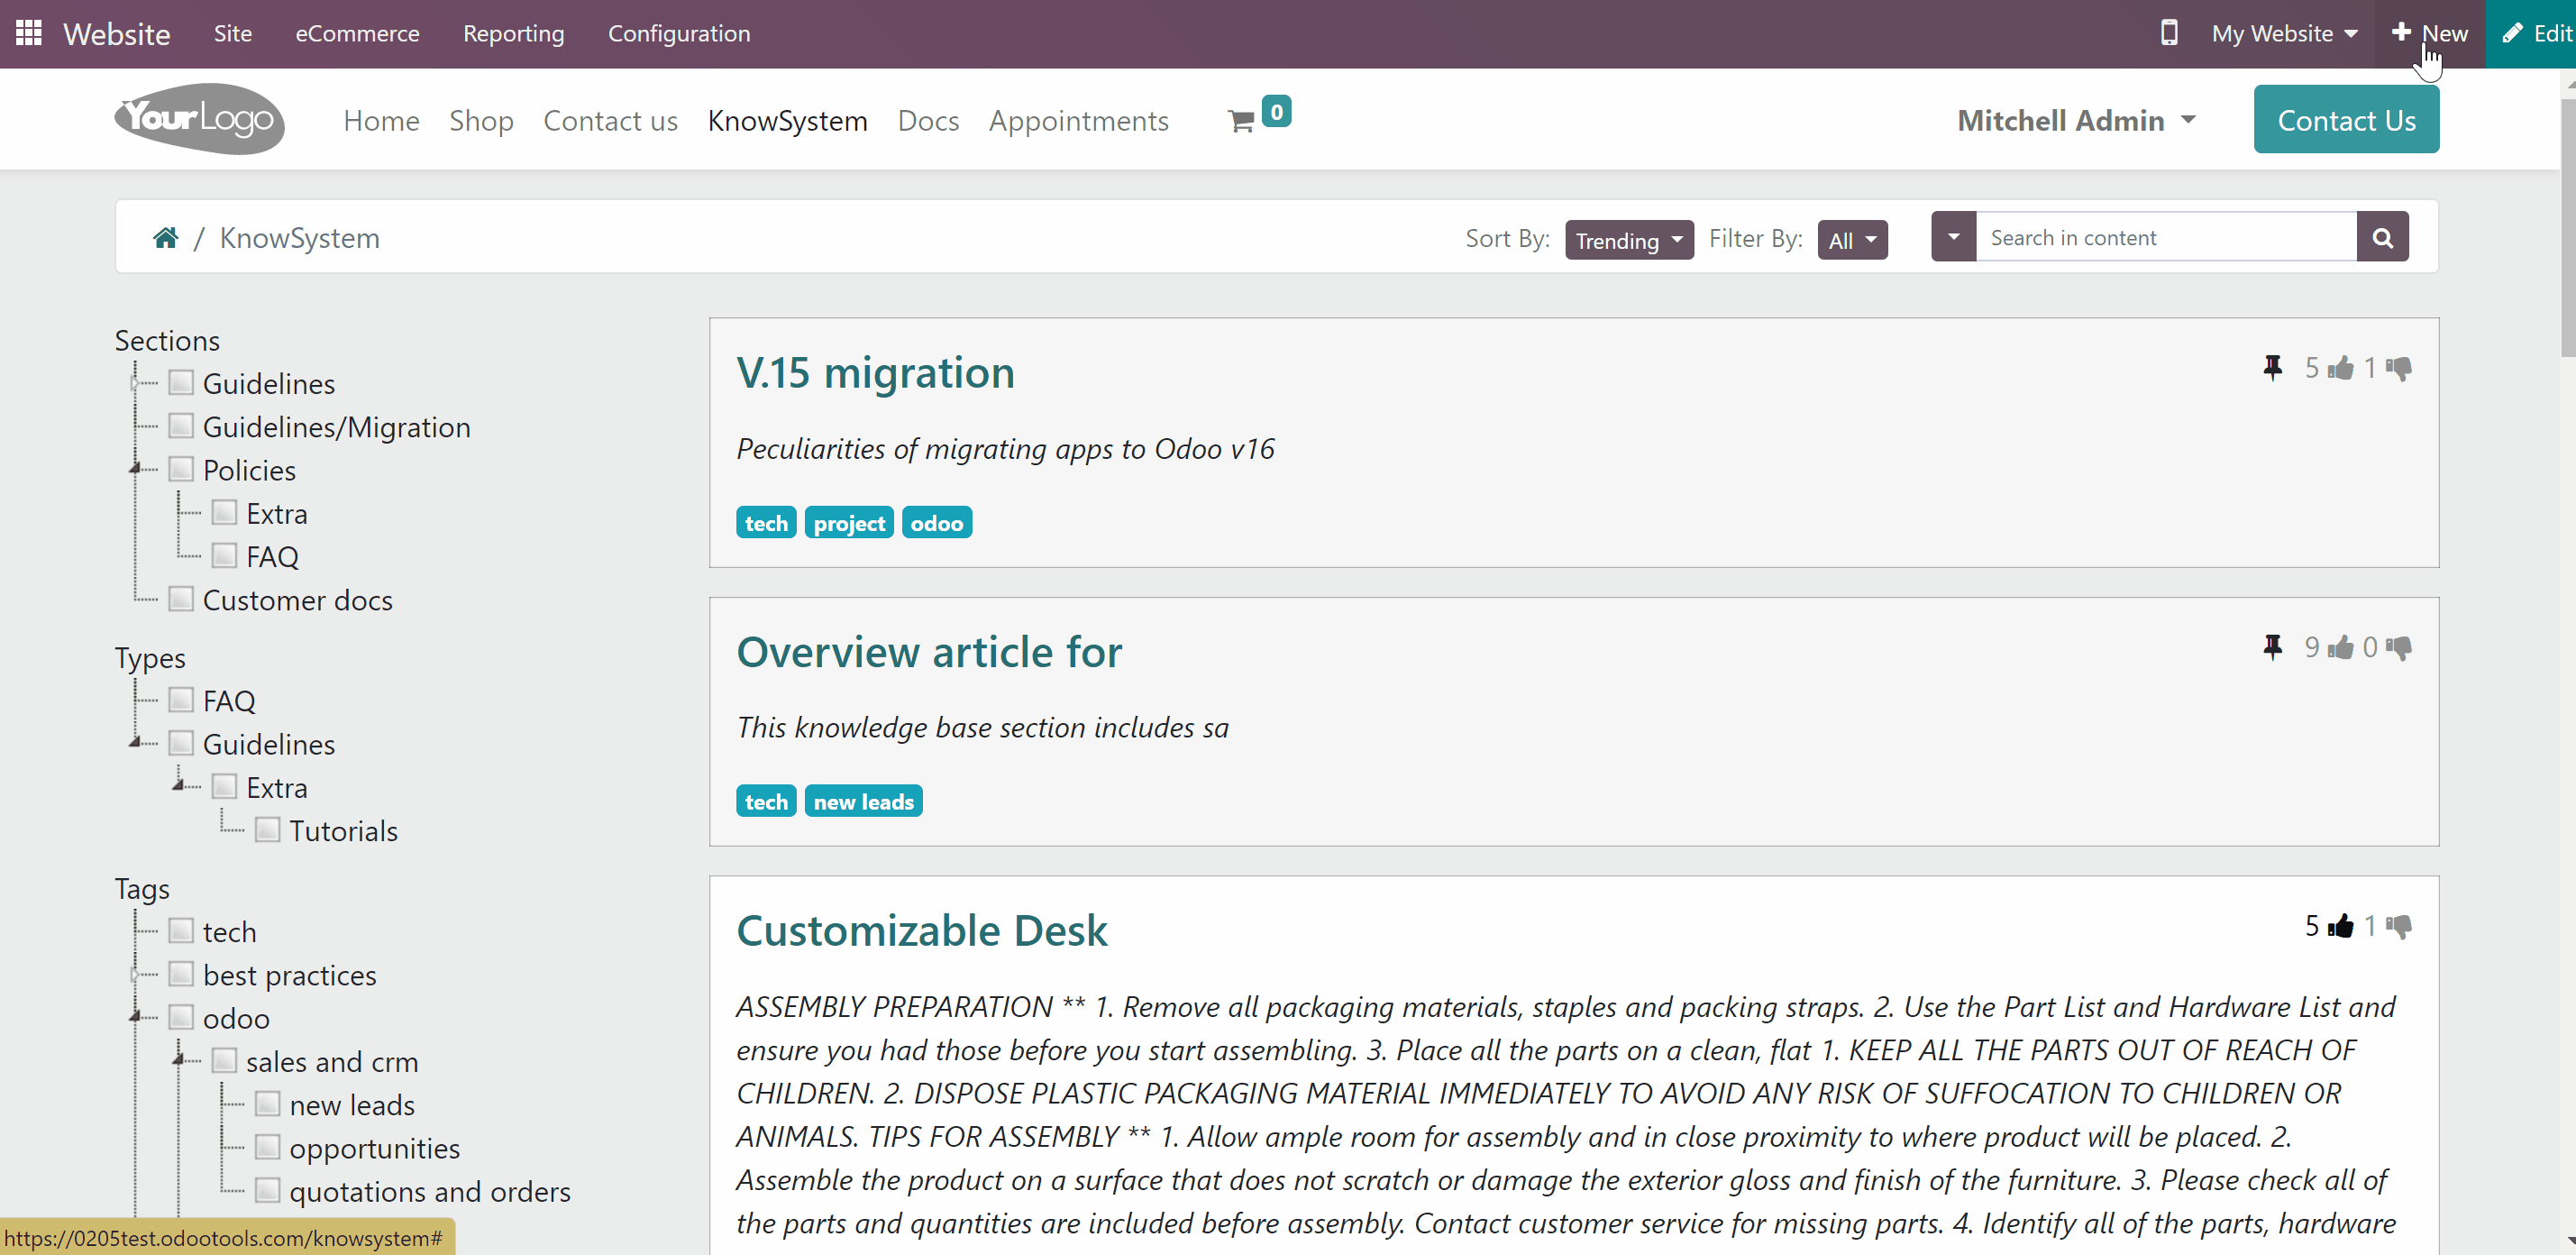Open the Customizable Desk article
This screenshot has height=1255, width=2576.
click(x=922, y=930)
